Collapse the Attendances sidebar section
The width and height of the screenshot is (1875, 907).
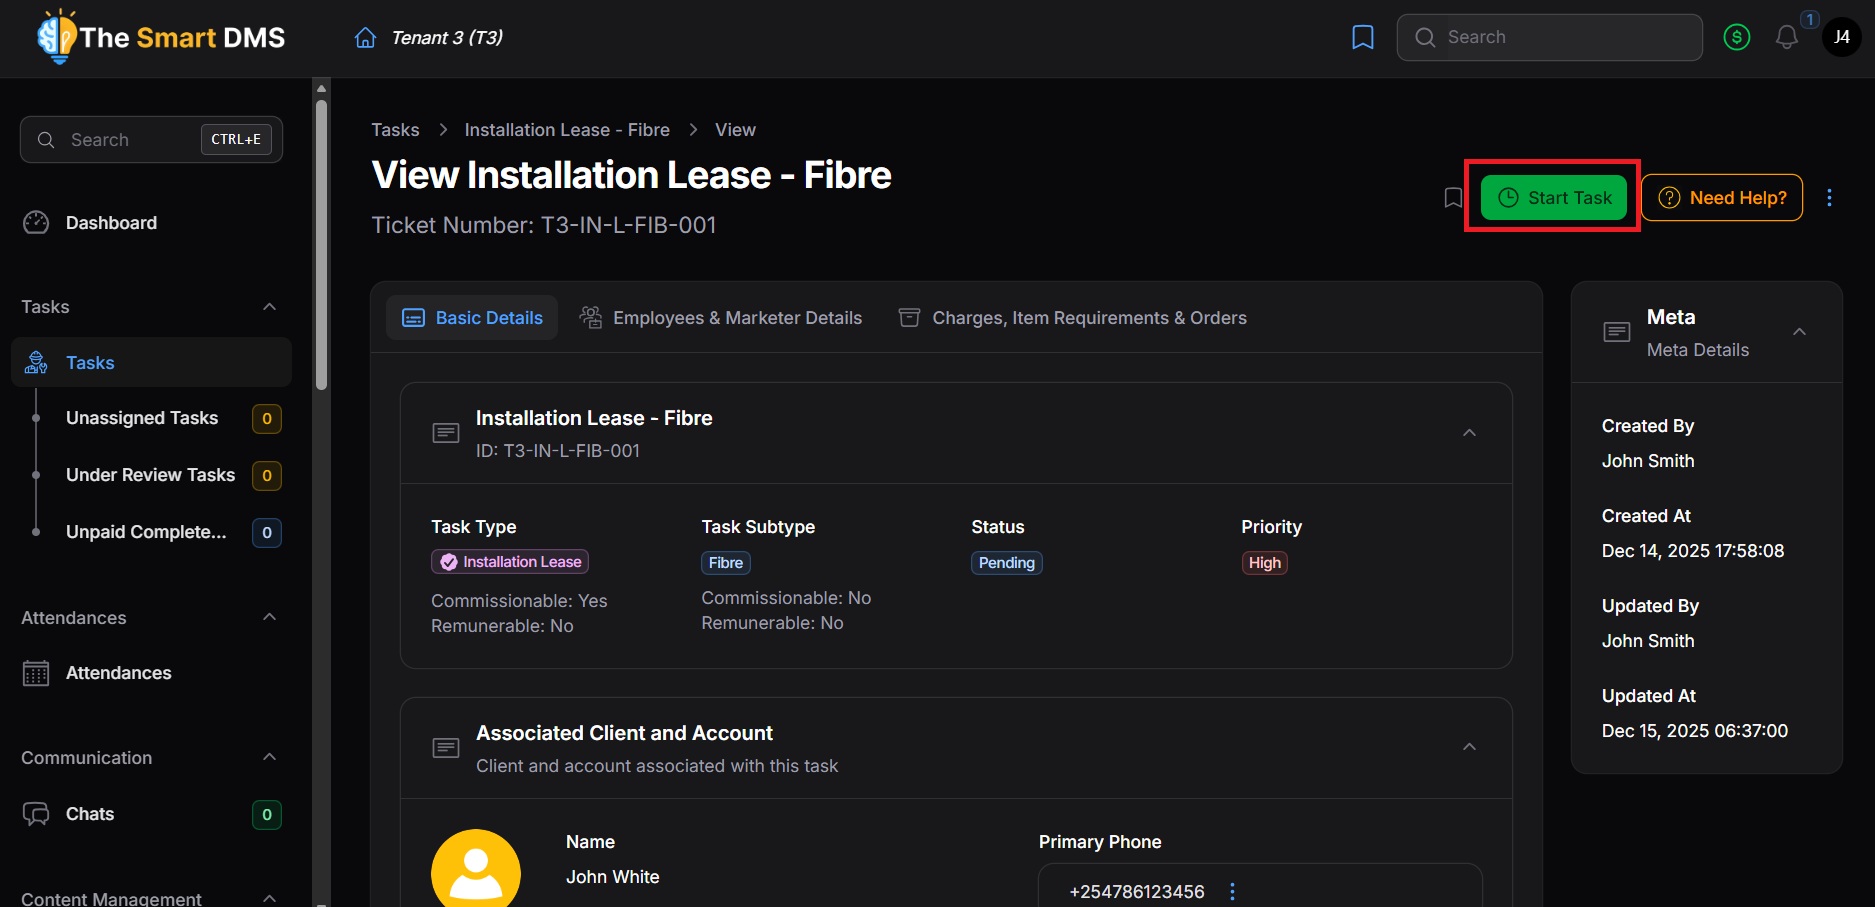point(269,618)
